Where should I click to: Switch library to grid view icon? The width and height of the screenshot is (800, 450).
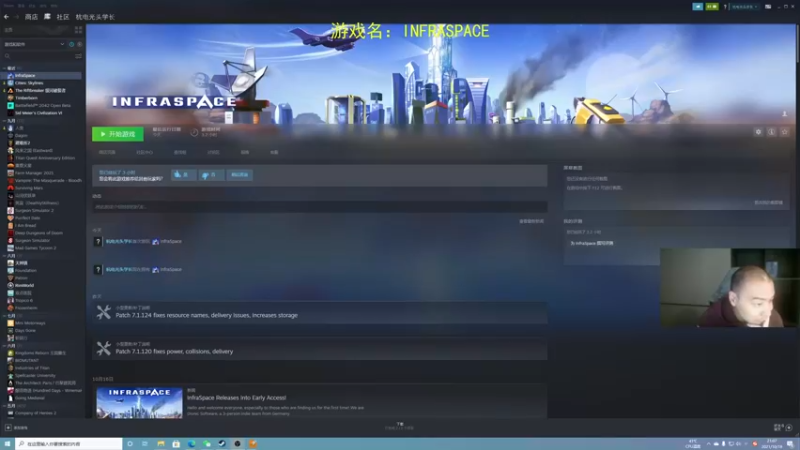coord(79,30)
